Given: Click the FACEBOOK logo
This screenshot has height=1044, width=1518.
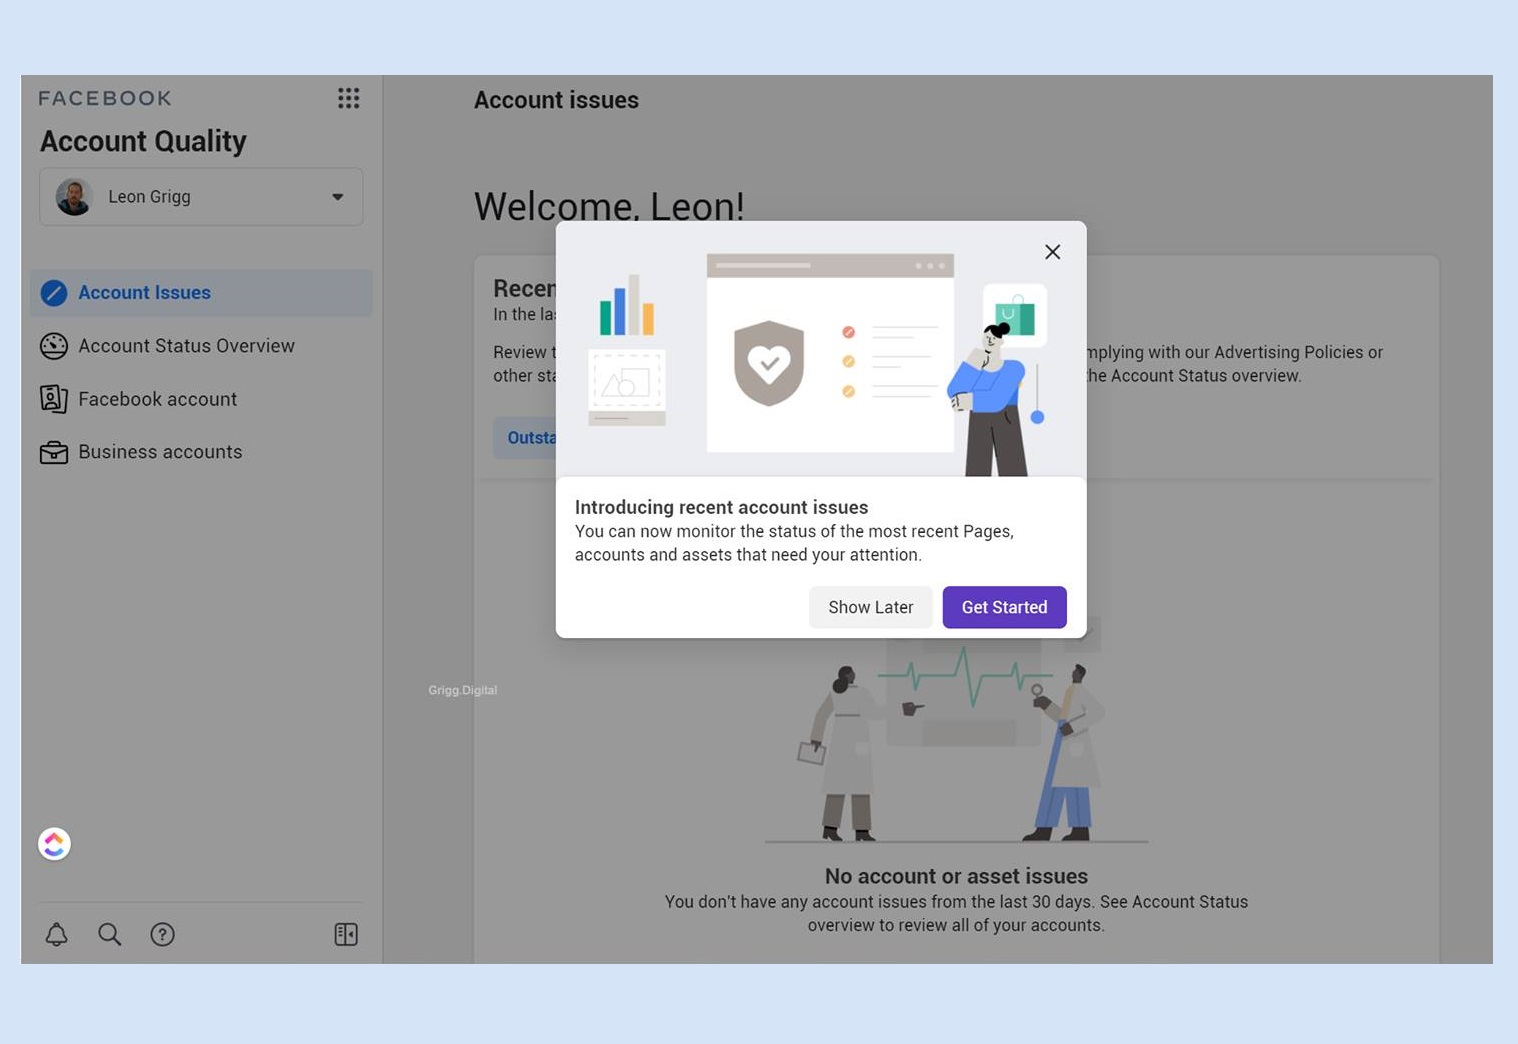Looking at the screenshot, I should tap(104, 97).
